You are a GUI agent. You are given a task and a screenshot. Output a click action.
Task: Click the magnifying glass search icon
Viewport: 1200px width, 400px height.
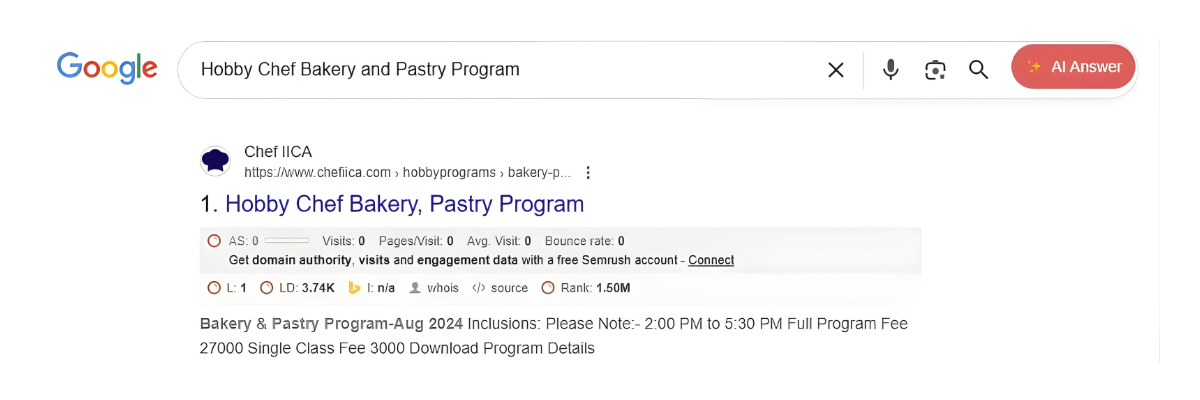coord(978,69)
